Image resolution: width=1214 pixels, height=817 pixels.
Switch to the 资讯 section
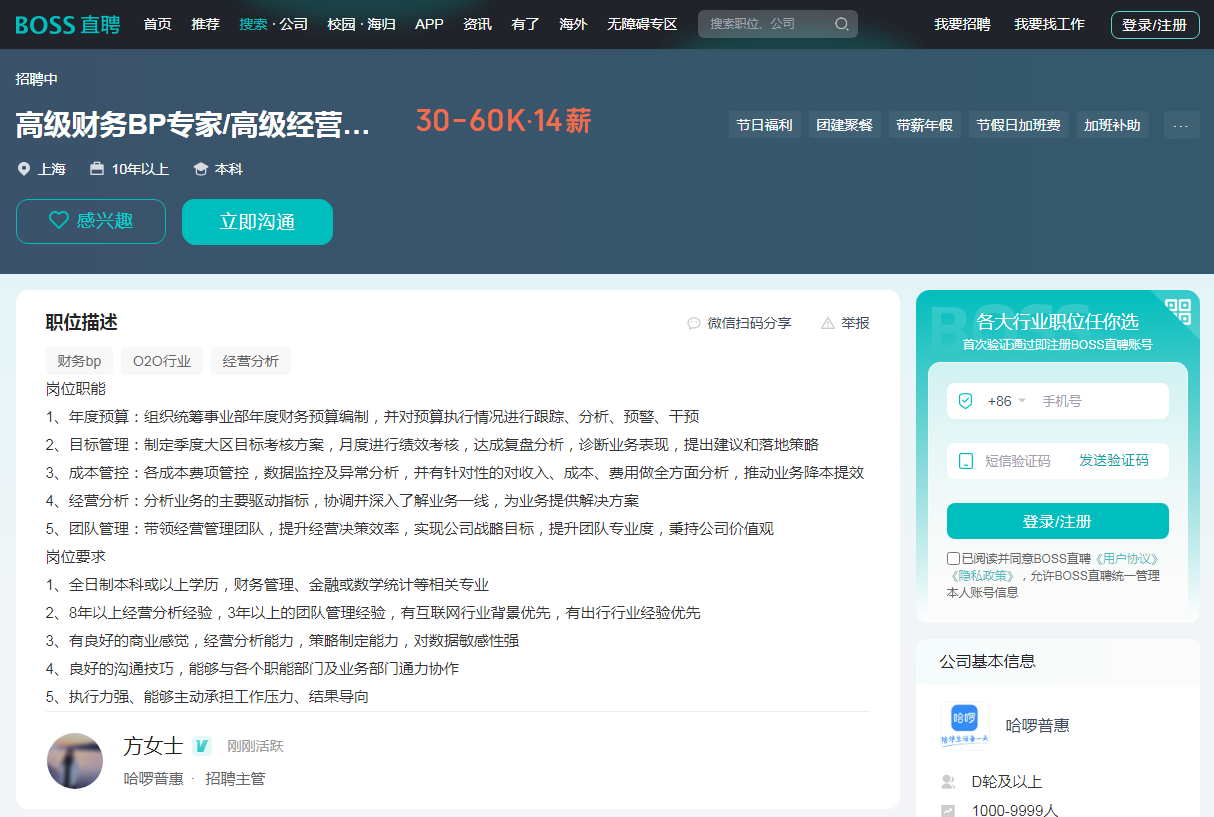[x=477, y=24]
